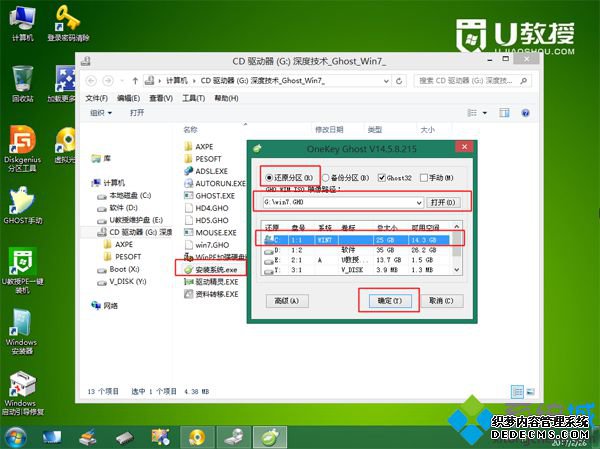Open Explorer help question-mark icon
The width and height of the screenshot is (600, 449).
[525, 113]
